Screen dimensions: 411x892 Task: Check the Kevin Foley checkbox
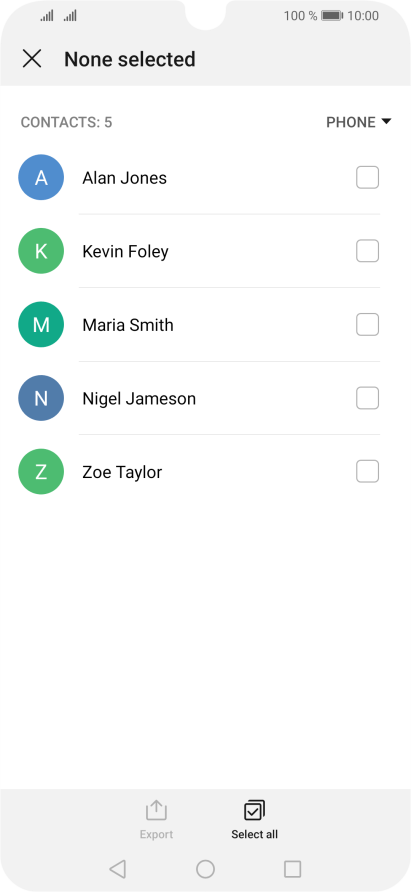coord(367,251)
